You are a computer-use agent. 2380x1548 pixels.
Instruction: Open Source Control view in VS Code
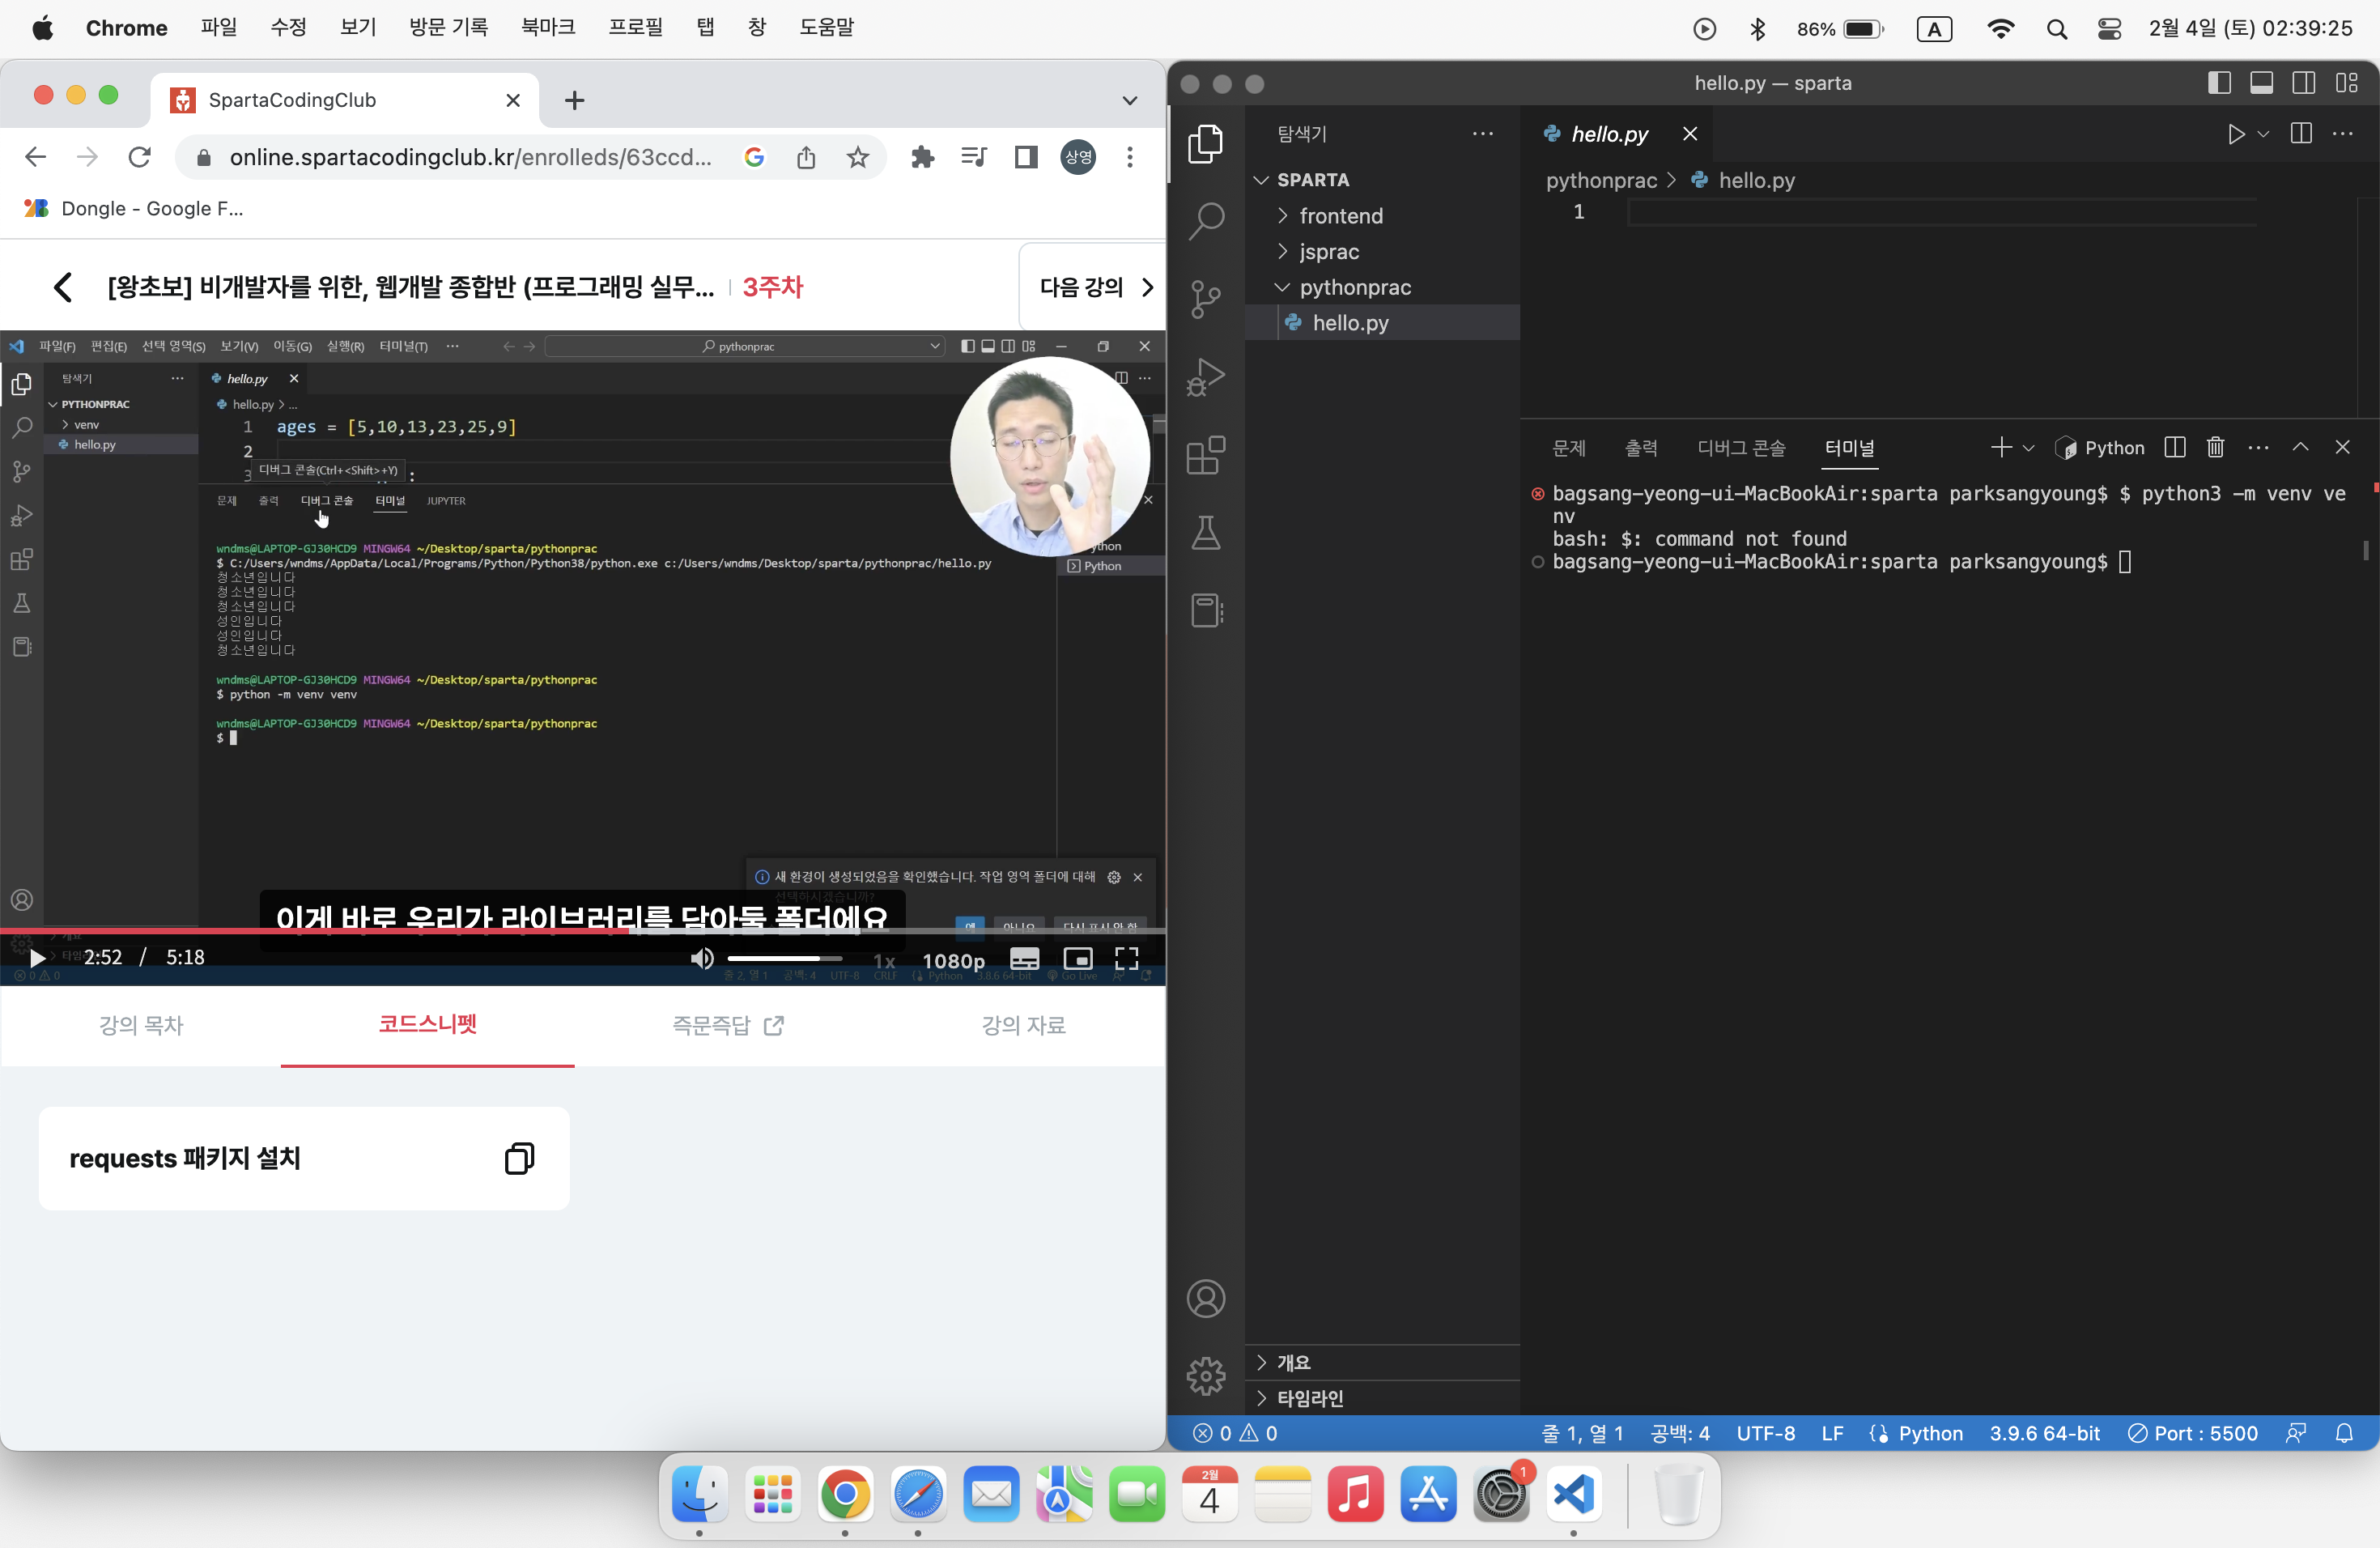[1206, 299]
